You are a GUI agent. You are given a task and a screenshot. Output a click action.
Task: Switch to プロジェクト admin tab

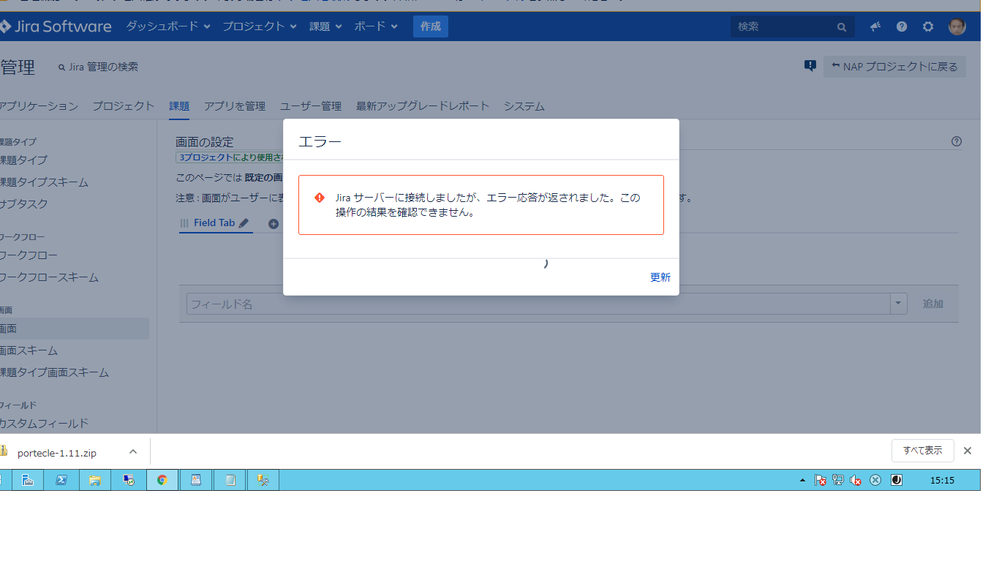click(124, 106)
